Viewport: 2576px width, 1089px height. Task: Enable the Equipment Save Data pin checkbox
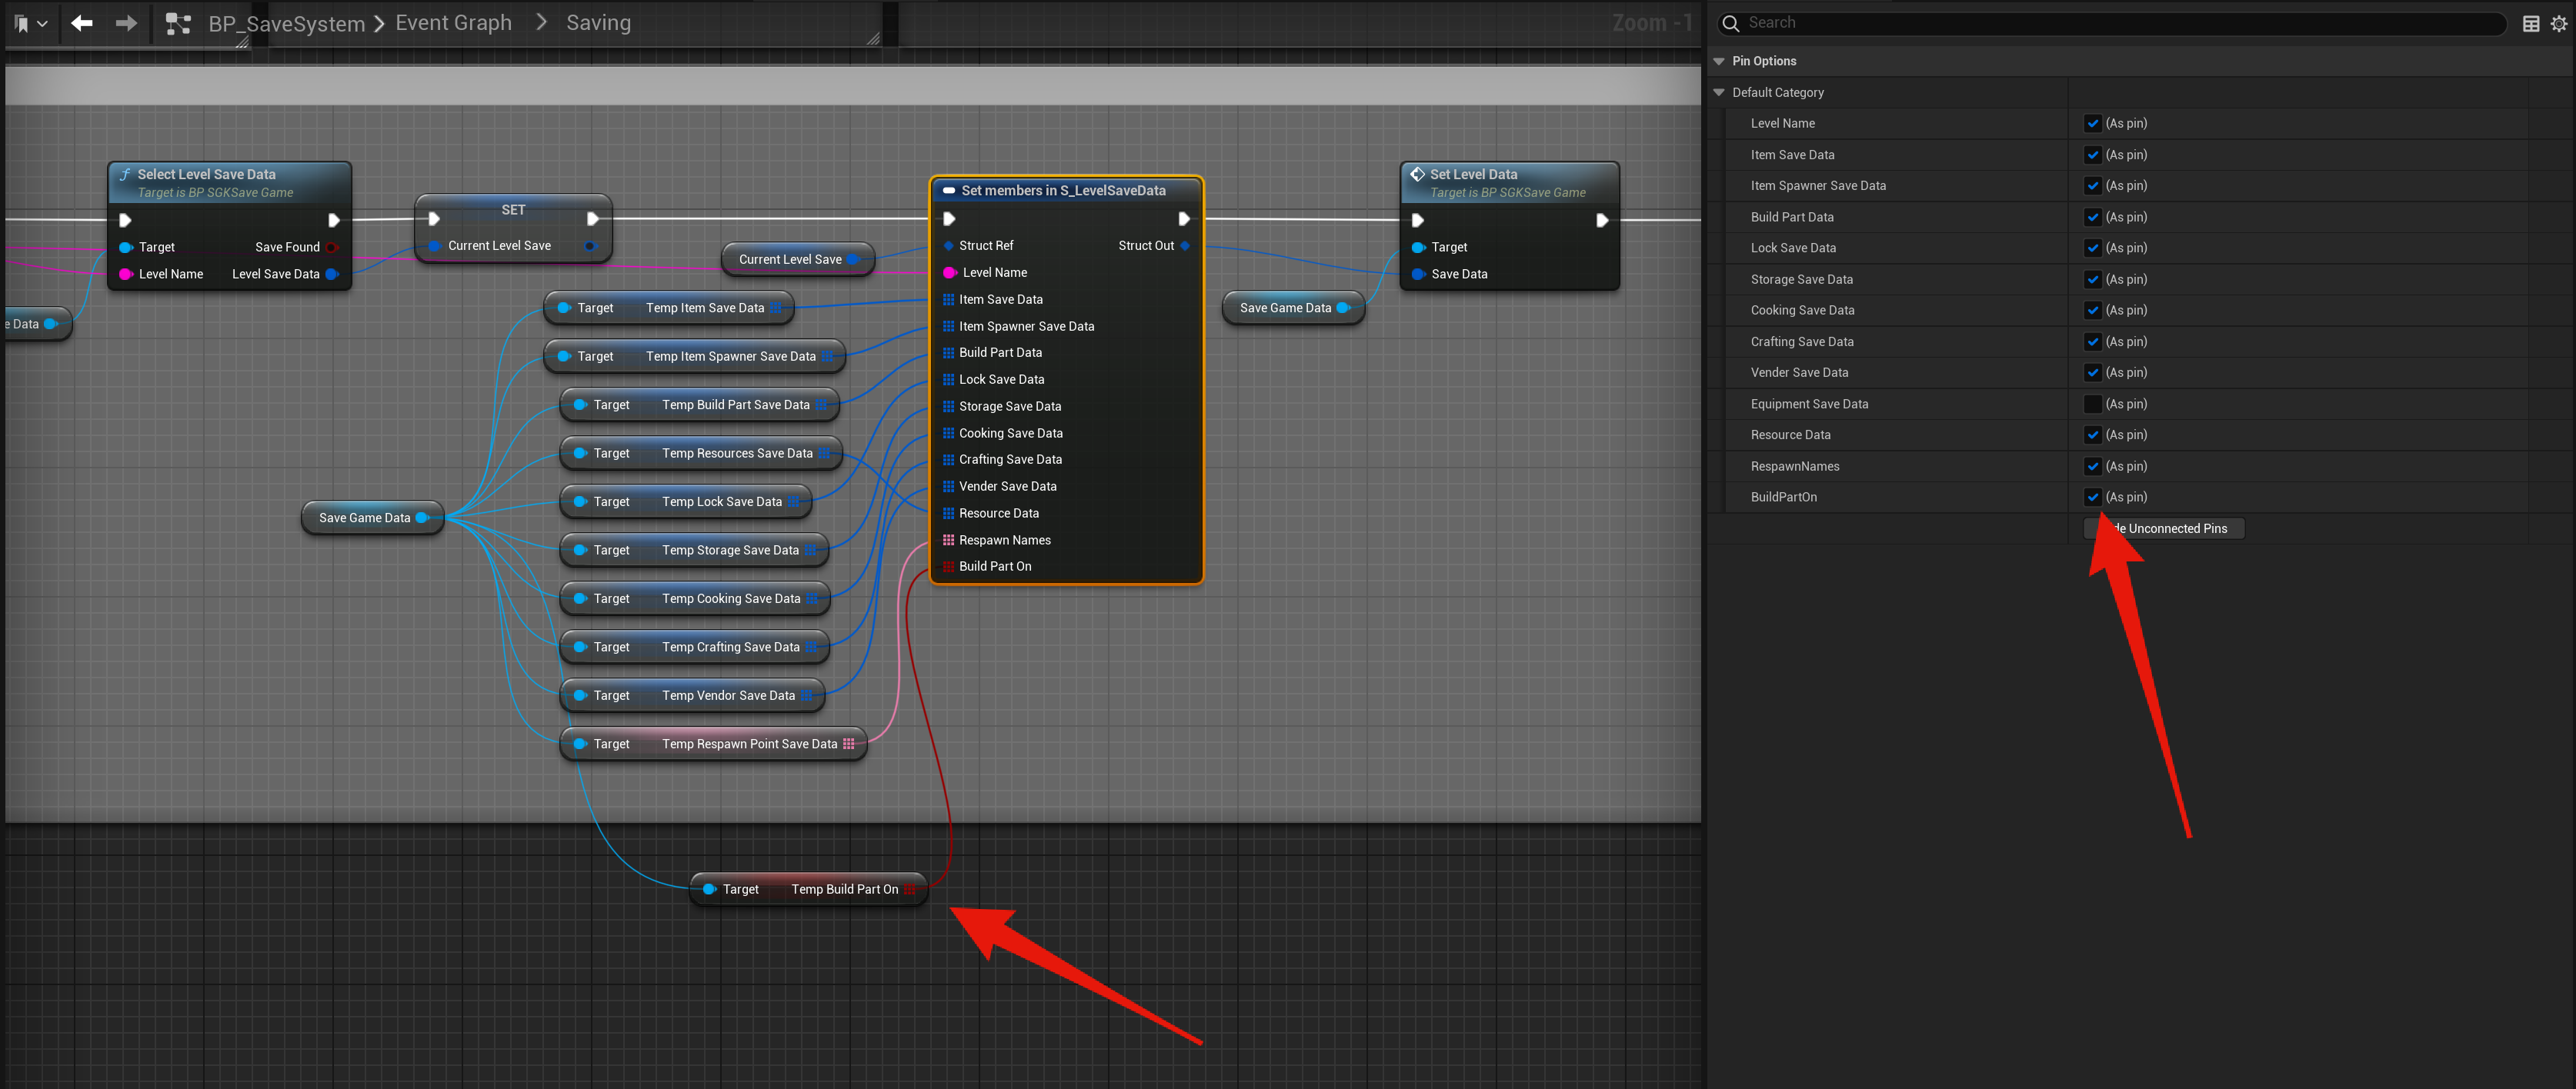click(2092, 404)
